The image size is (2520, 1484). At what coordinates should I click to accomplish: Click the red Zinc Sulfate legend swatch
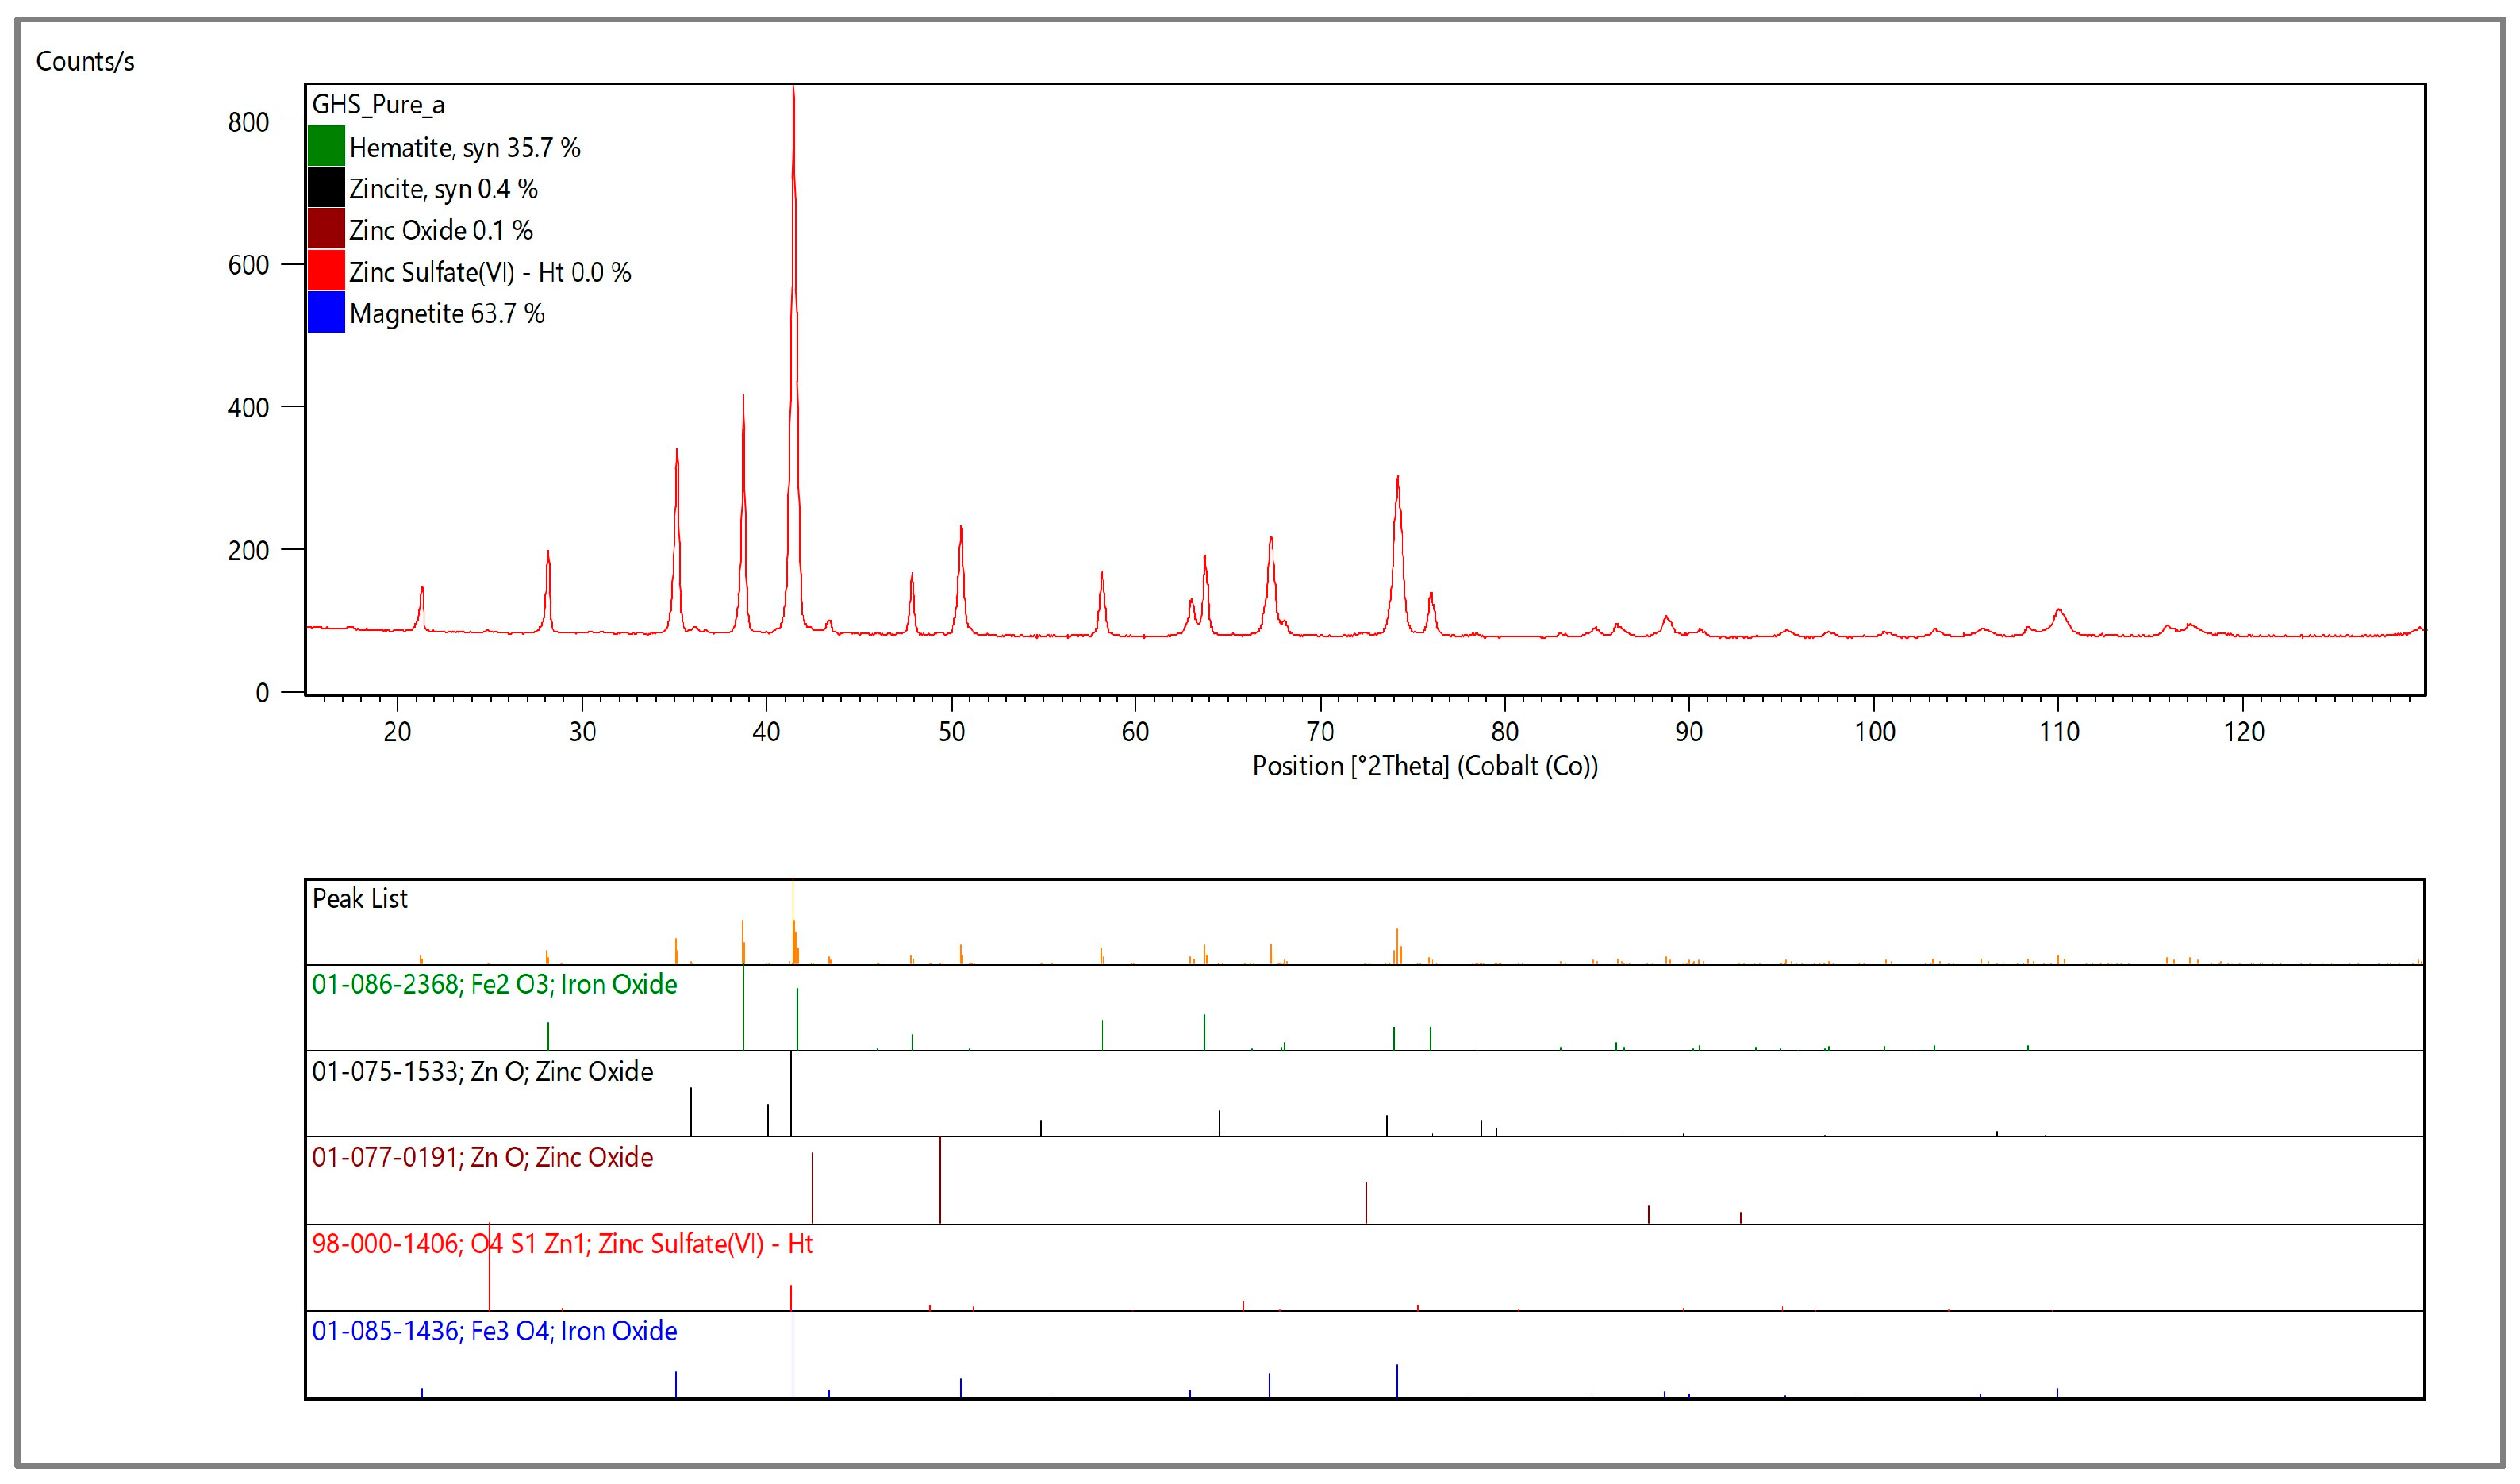click(326, 271)
